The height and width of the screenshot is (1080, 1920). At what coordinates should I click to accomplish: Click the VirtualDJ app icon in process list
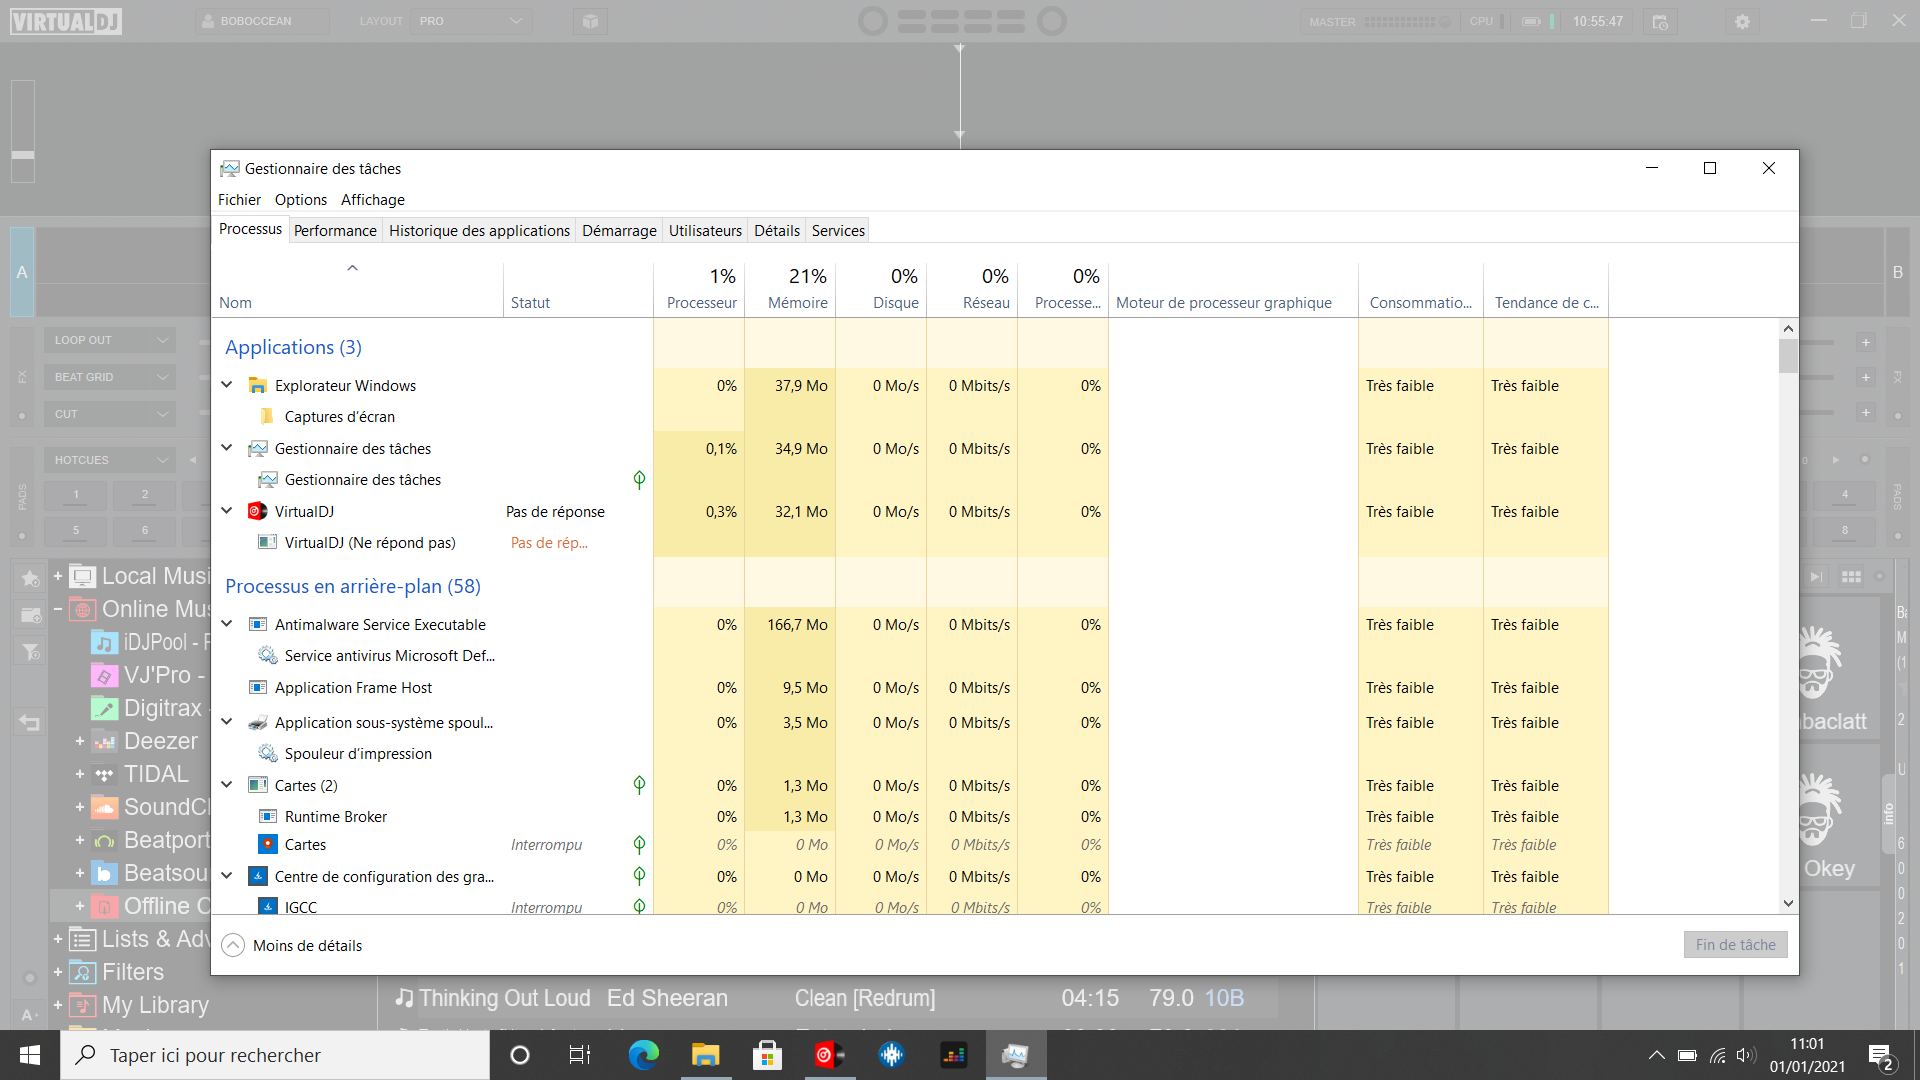point(257,511)
